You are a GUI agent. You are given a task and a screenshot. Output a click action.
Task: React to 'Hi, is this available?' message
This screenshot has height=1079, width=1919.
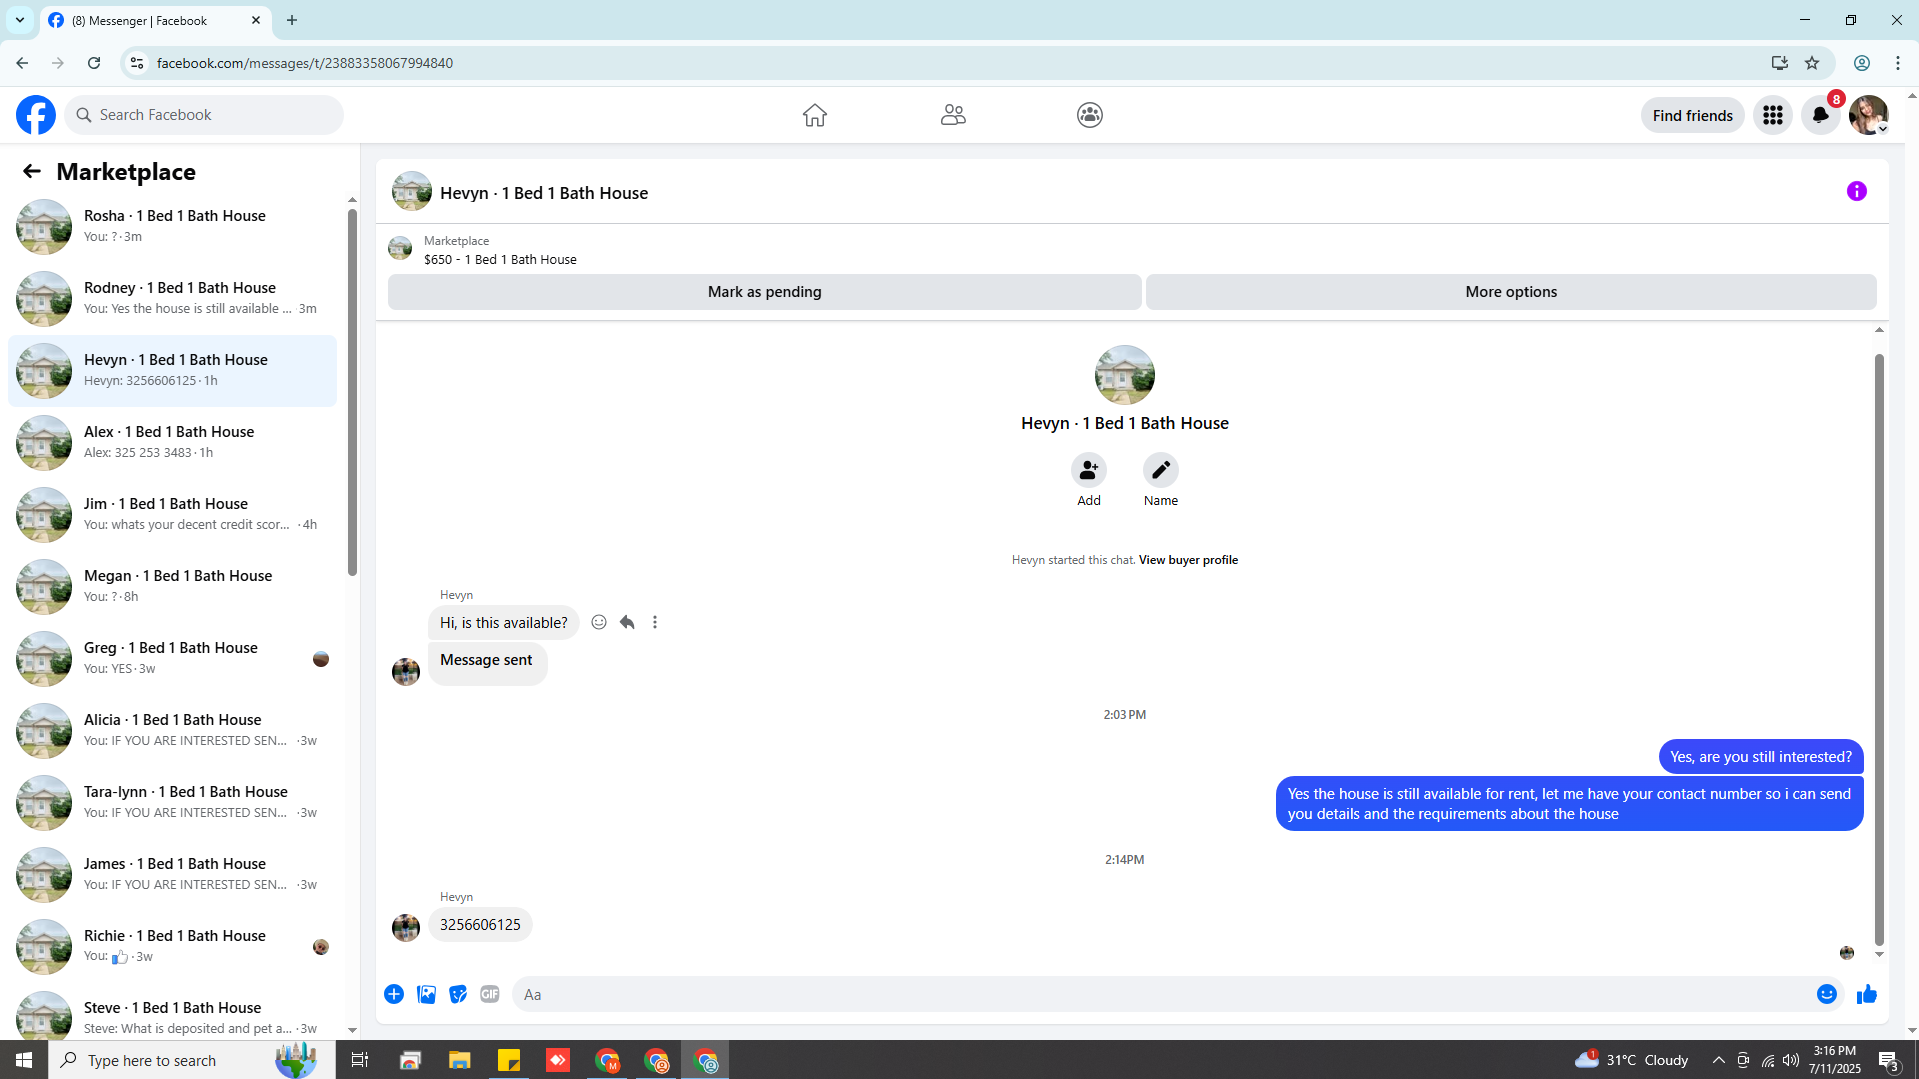point(599,622)
